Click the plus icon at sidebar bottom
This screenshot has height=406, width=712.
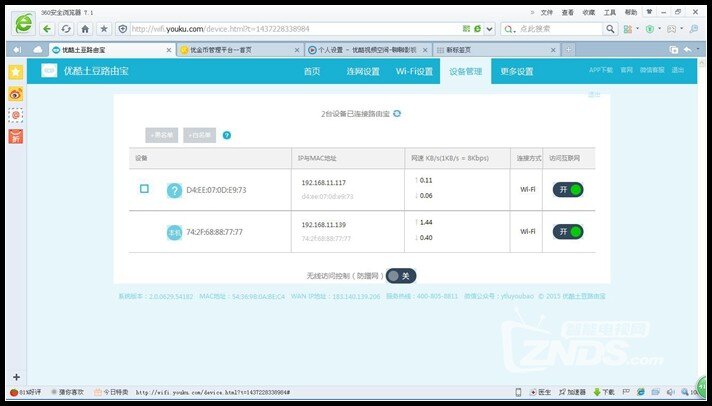click(x=15, y=348)
